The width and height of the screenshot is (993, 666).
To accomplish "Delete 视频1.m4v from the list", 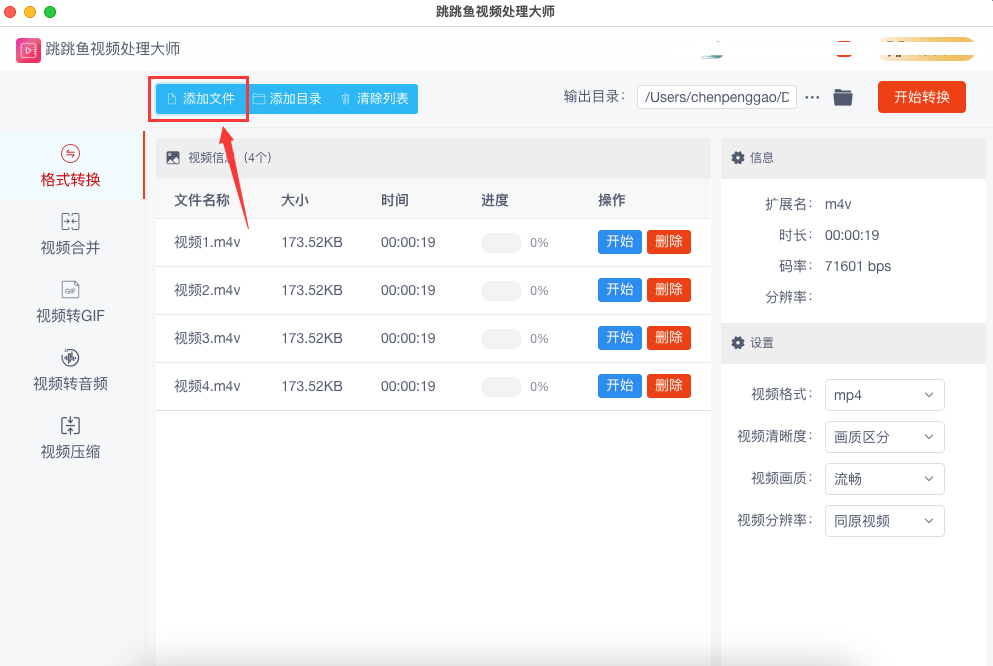I will tap(669, 242).
